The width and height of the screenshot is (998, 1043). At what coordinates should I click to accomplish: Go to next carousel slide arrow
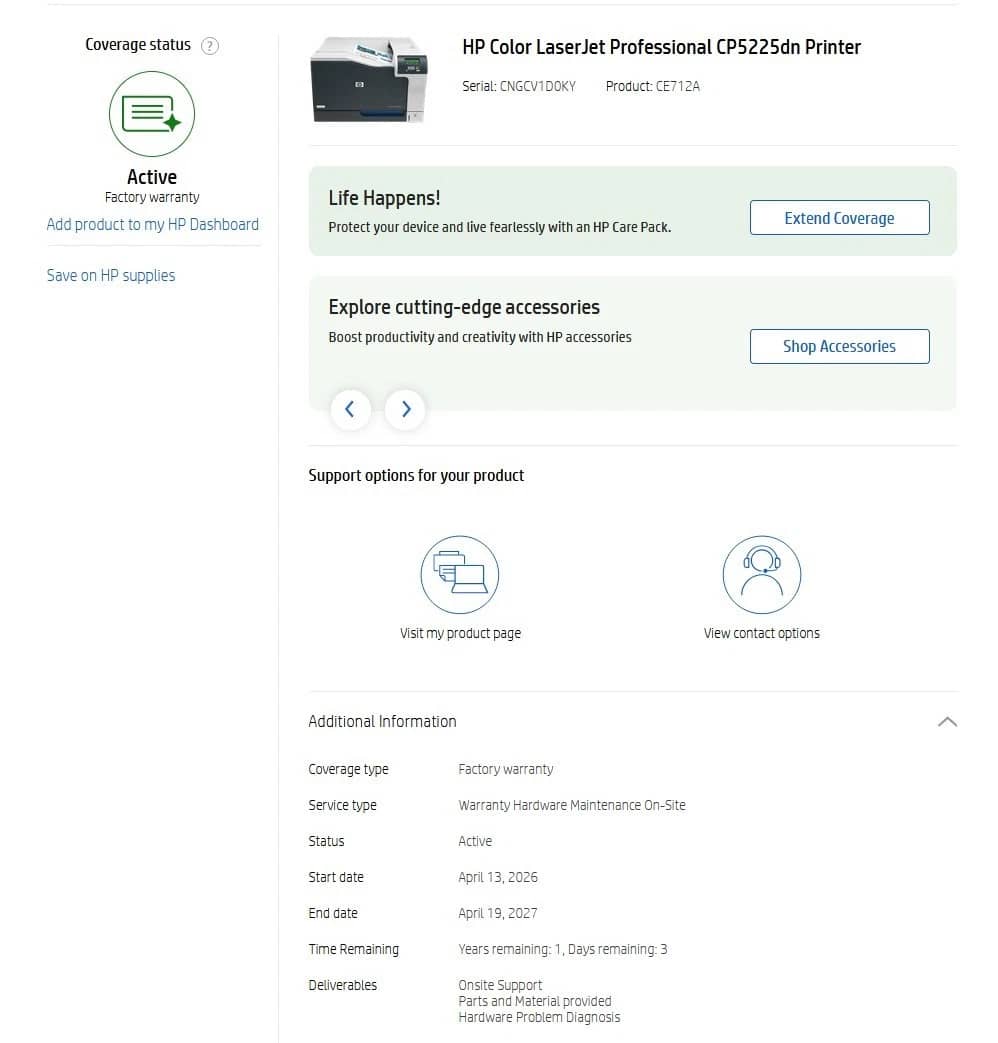click(405, 409)
